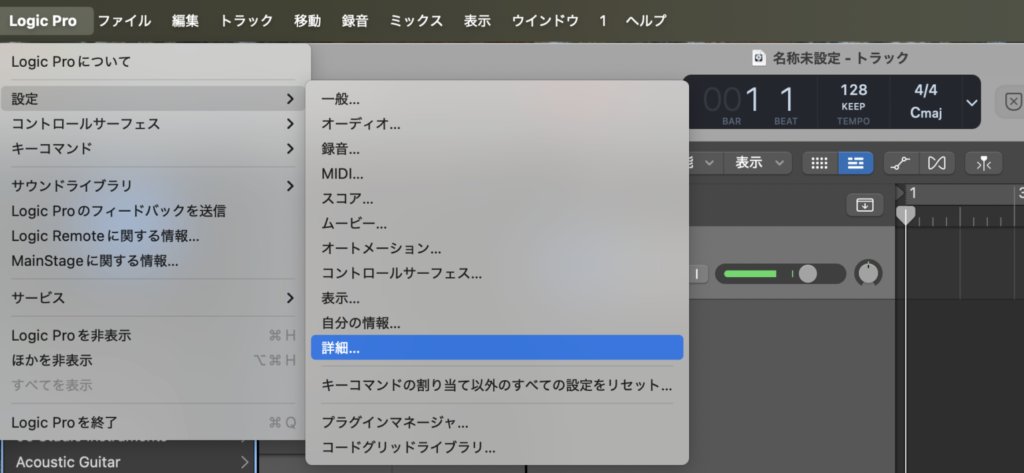Select オートメーション... settings

497,248
